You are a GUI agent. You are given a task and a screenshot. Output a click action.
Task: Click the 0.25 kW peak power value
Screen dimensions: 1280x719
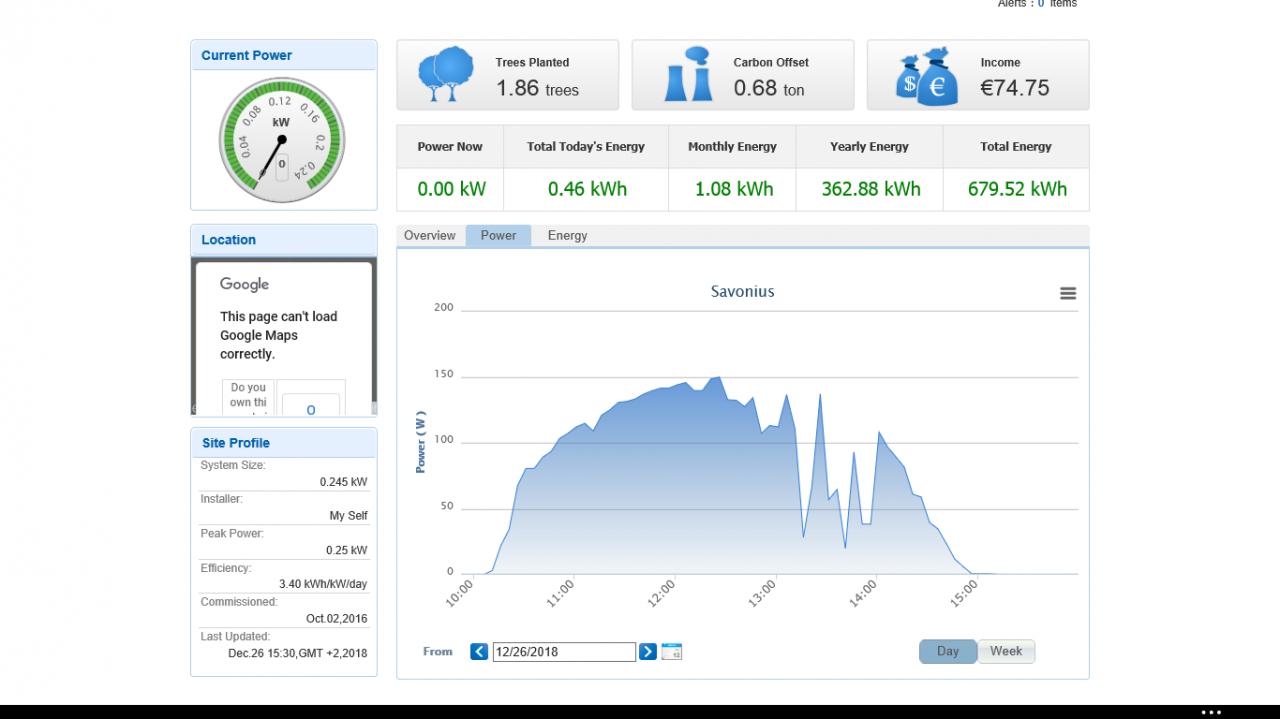click(346, 550)
